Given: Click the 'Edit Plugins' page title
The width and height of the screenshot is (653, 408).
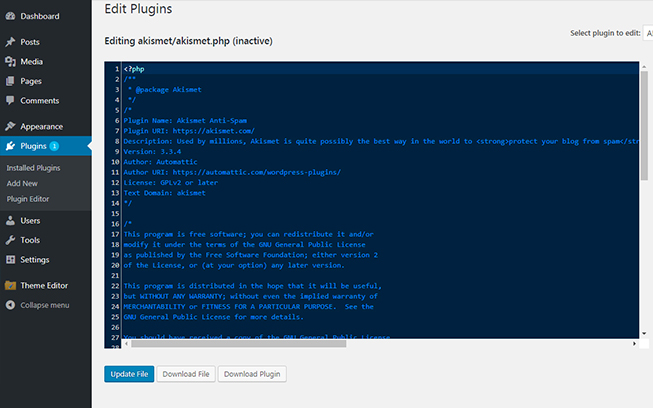Looking at the screenshot, I should (x=138, y=9).
